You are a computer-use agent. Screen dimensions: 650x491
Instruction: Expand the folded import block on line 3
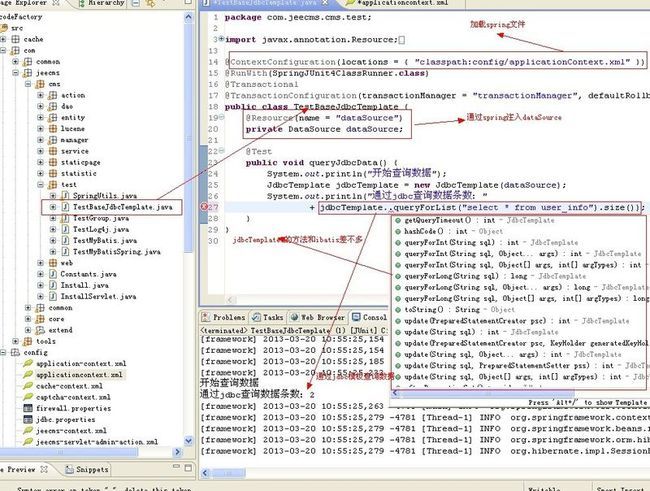point(222,39)
